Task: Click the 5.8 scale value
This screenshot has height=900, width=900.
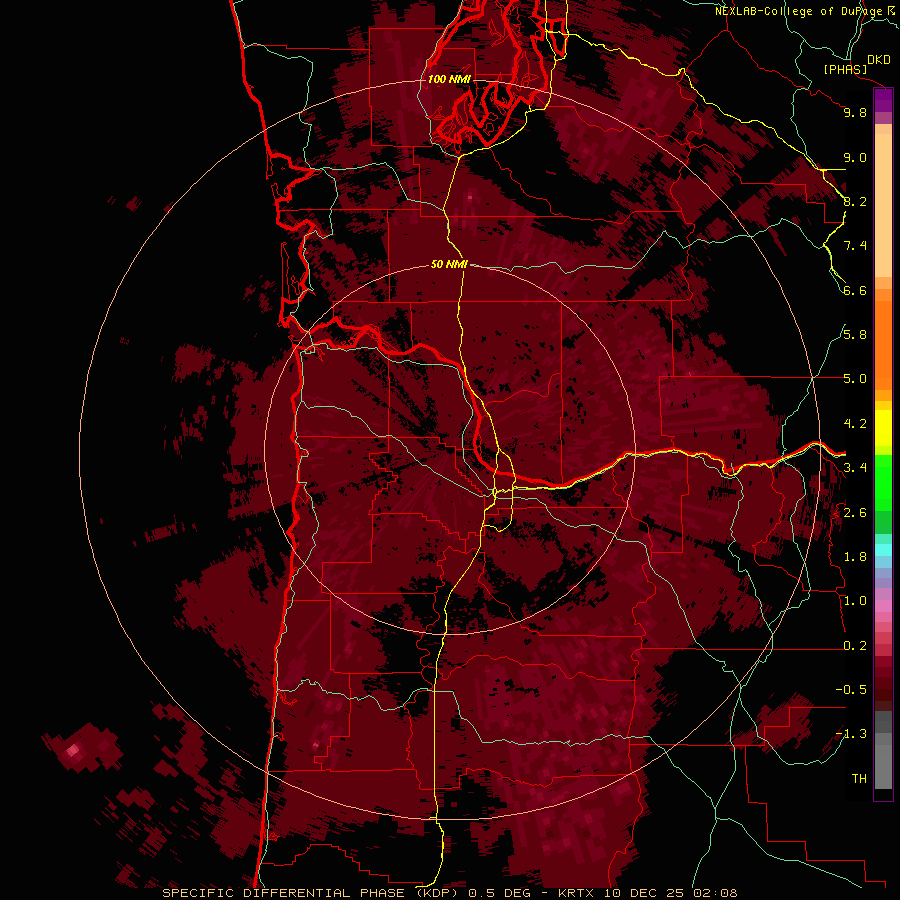Action: [x=855, y=335]
